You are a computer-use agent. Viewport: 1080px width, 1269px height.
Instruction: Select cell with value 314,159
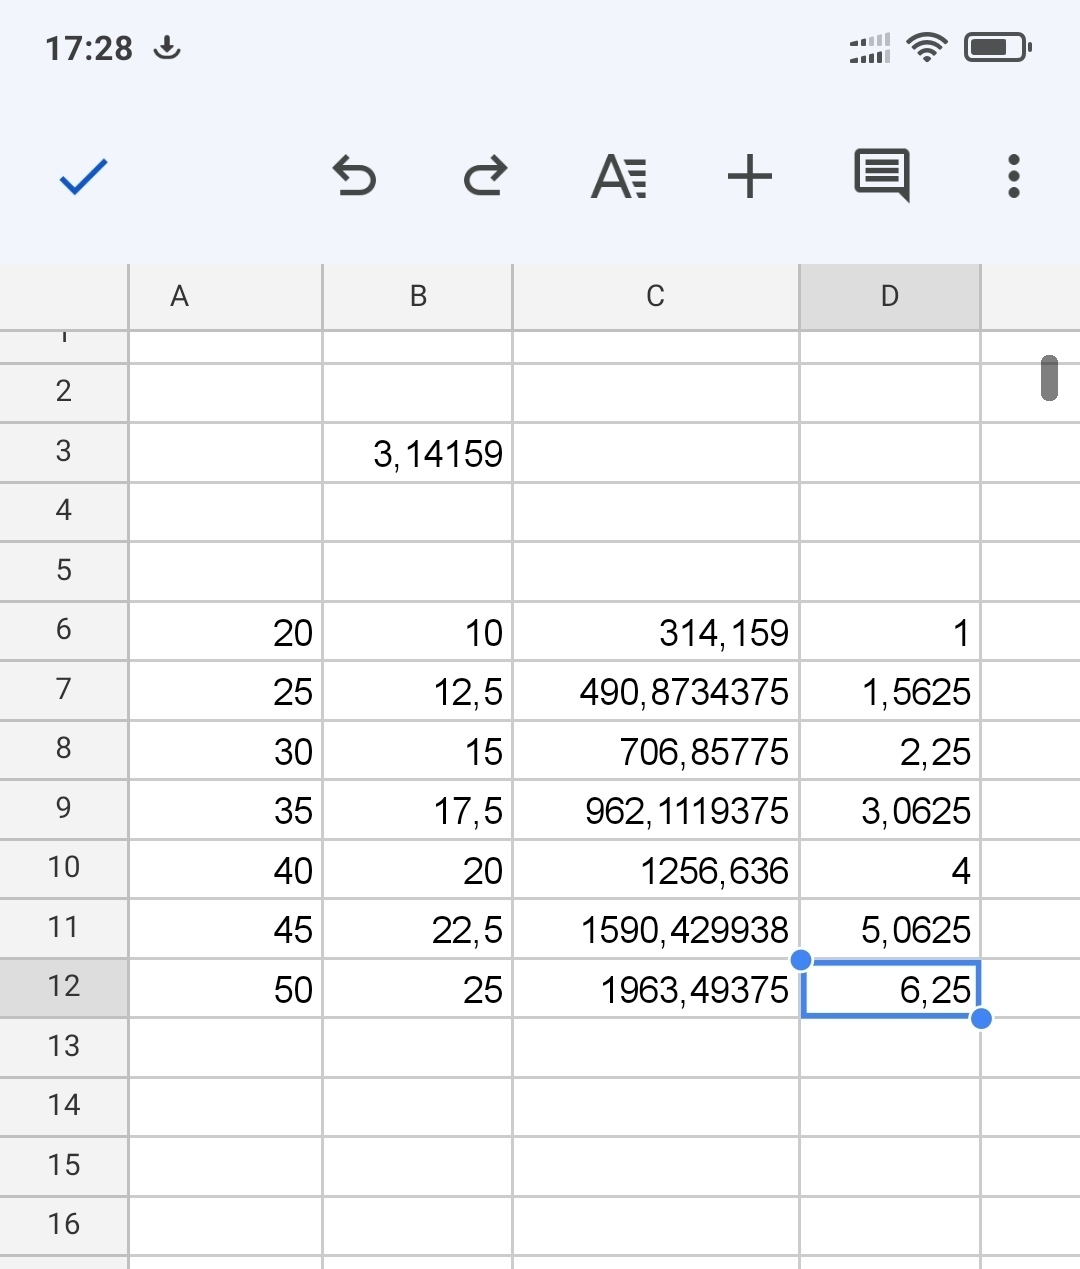click(655, 632)
